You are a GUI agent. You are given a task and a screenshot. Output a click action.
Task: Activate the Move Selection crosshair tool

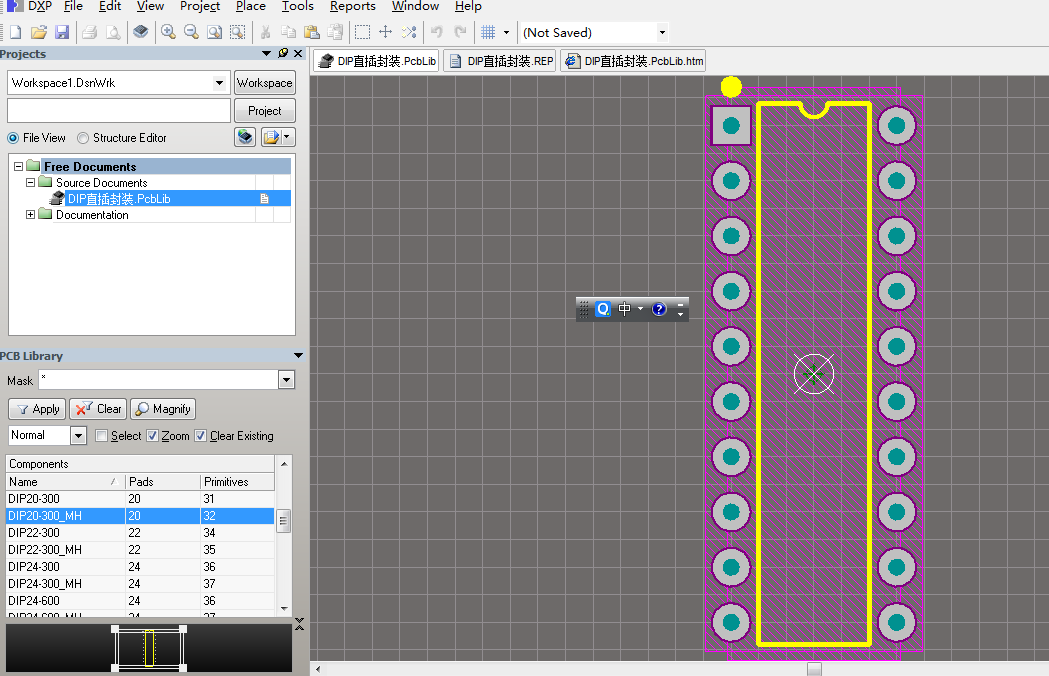pyautogui.click(x=385, y=32)
